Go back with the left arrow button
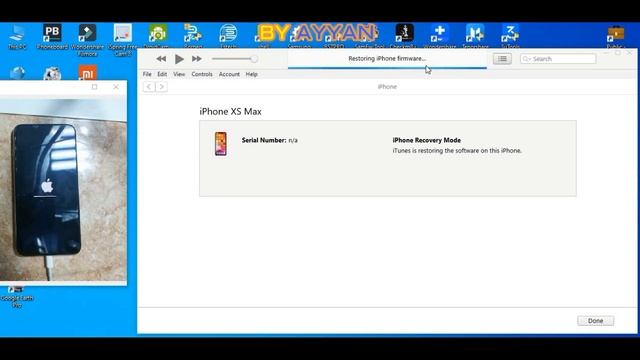The width and height of the screenshot is (640, 360). point(149,87)
